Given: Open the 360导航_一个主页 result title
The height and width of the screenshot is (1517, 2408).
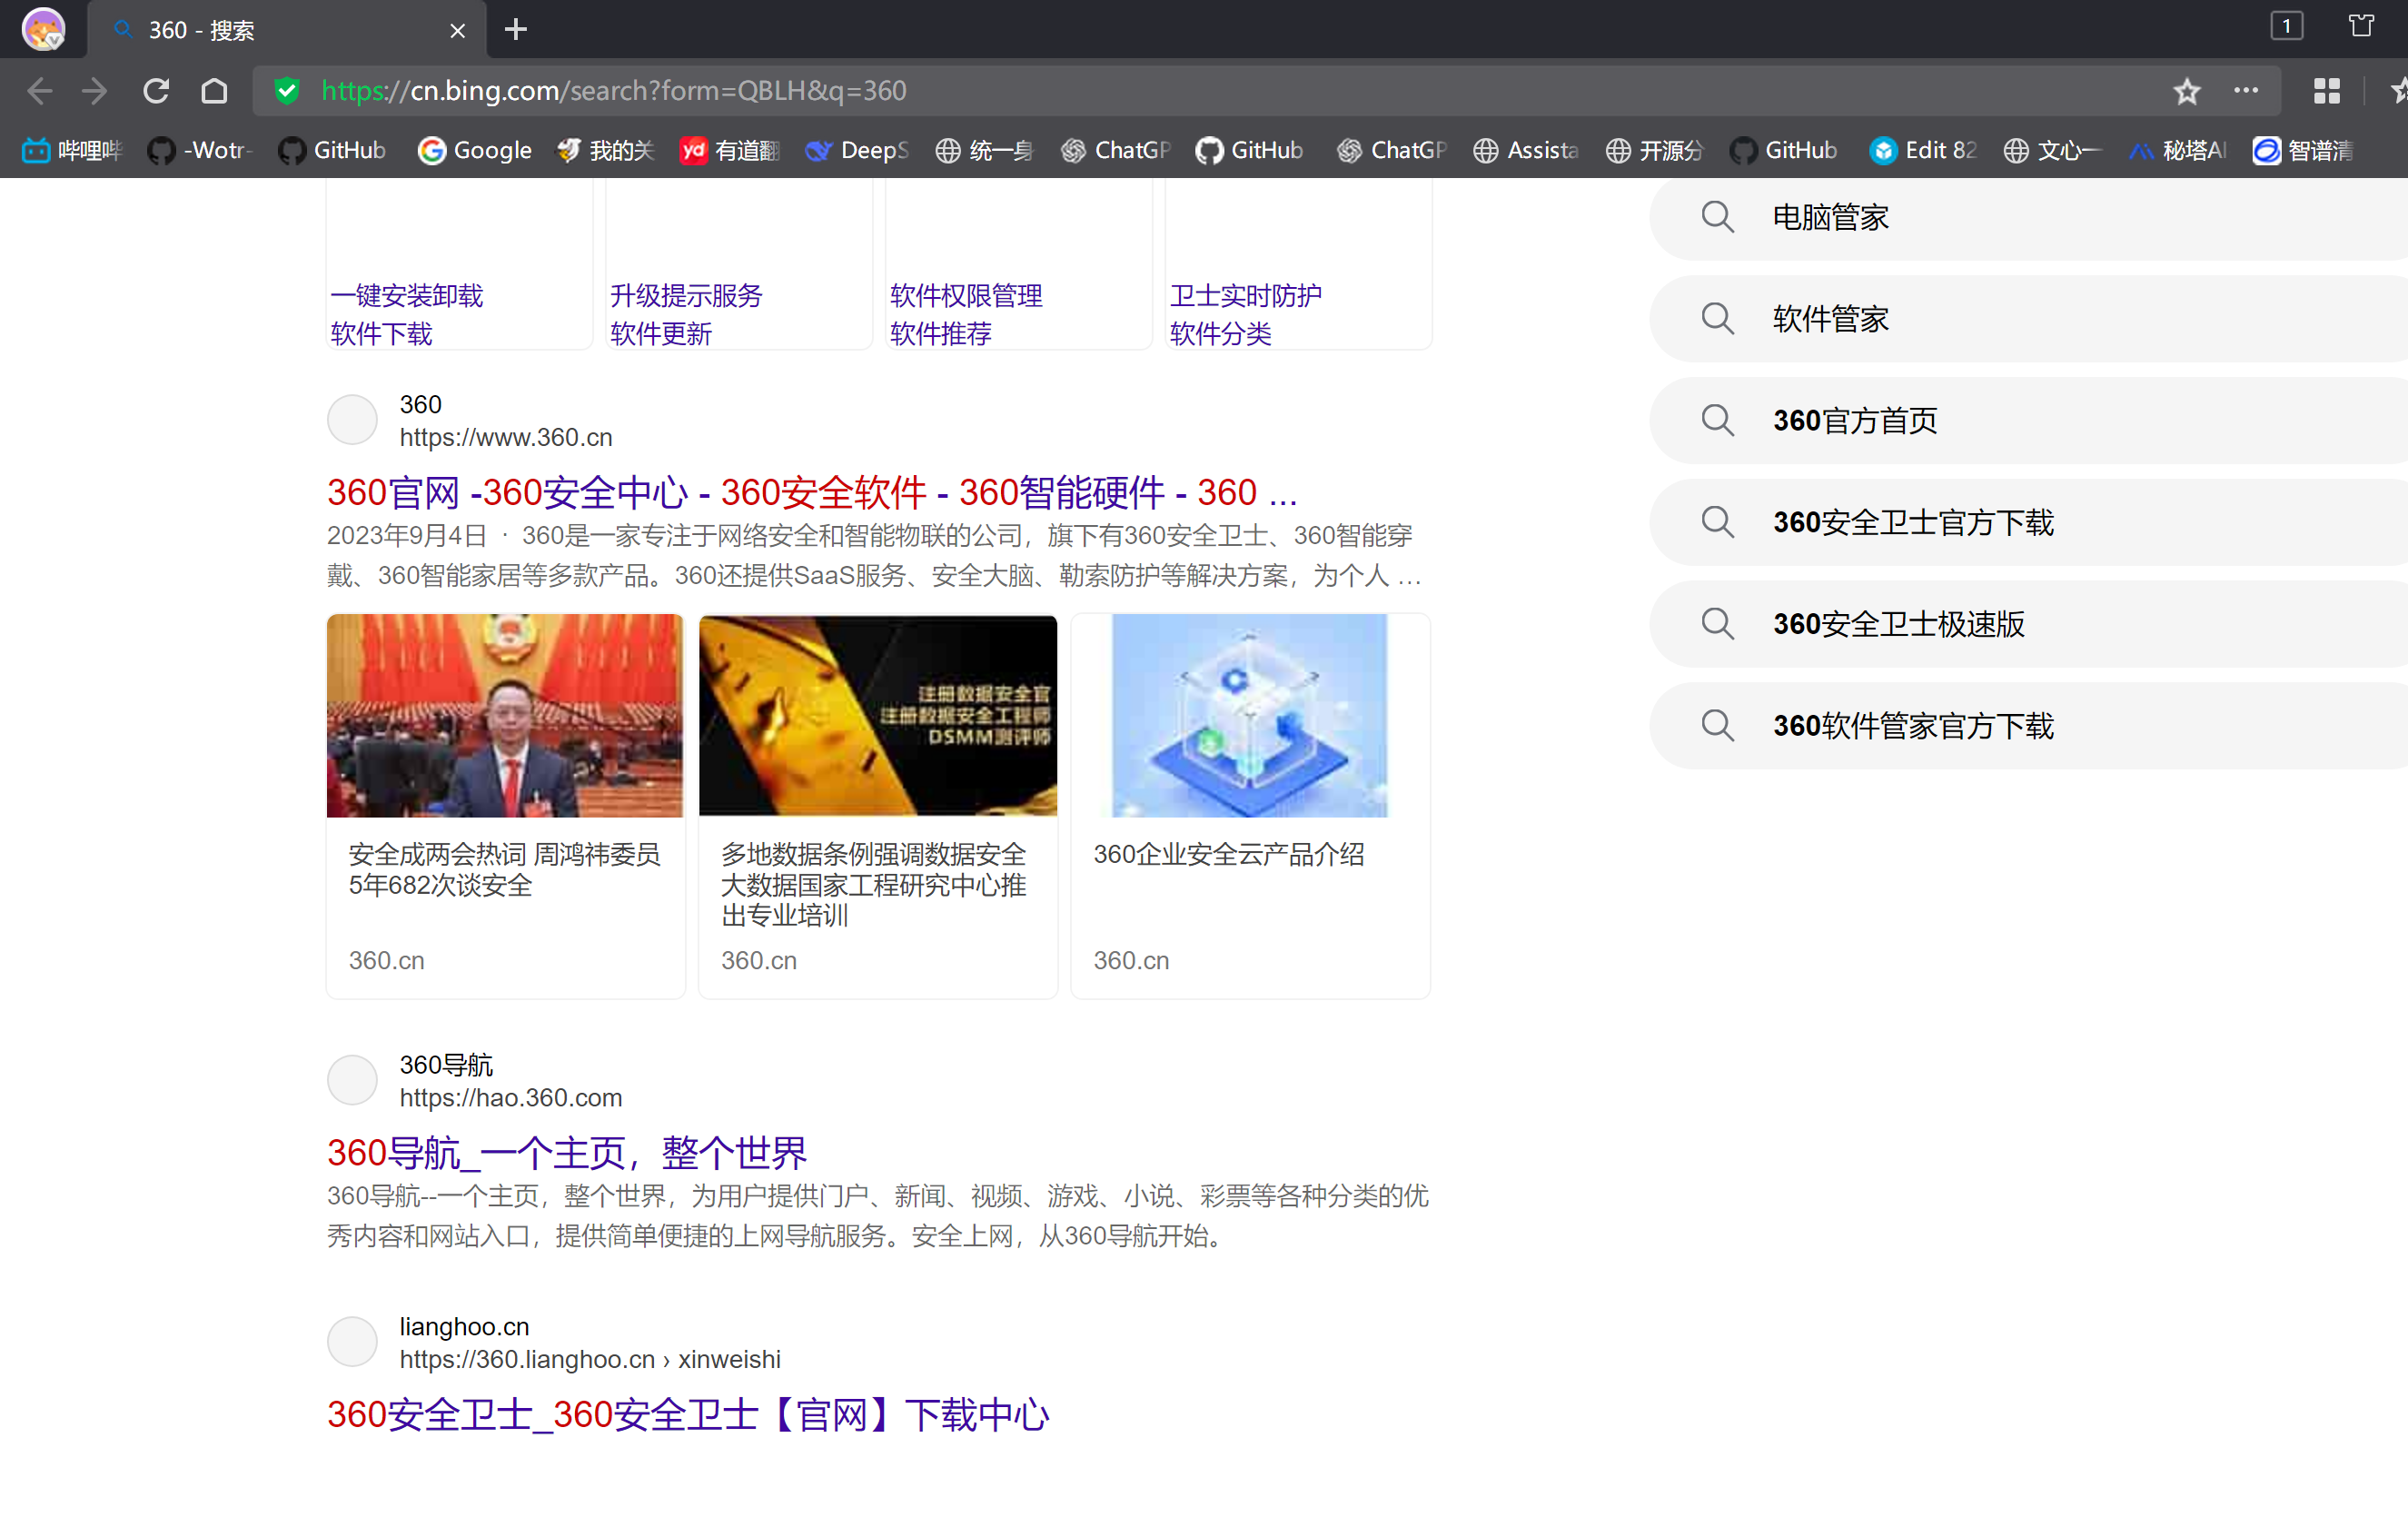Looking at the screenshot, I should click(567, 1153).
